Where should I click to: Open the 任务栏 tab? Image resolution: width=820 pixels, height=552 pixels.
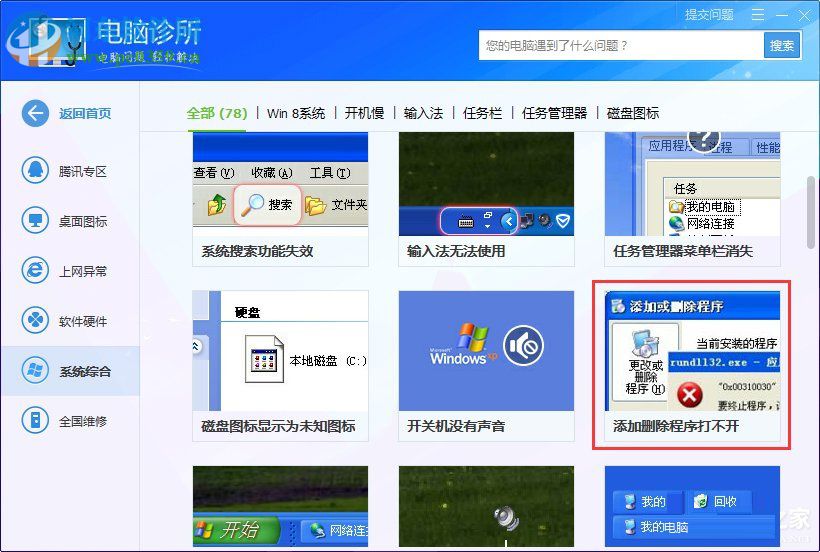pos(482,113)
